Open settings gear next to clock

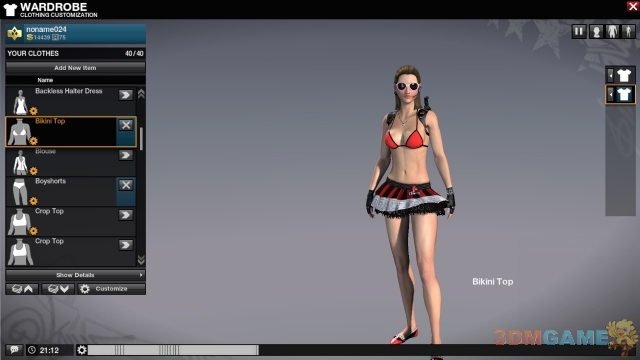82,350
